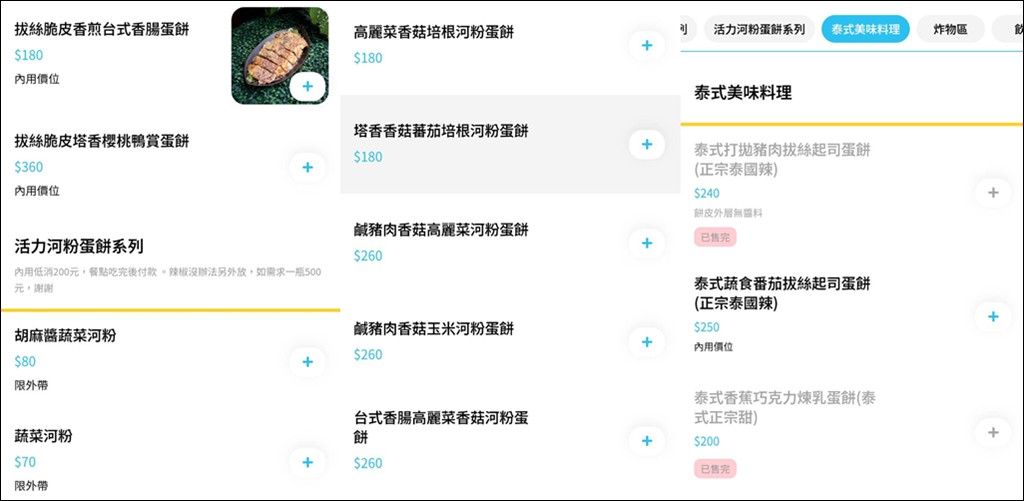Add 鹹豬肉香菇玉米河粉蛋餅 to cart
Viewport: 1024px width, 501px height.
[x=647, y=342]
